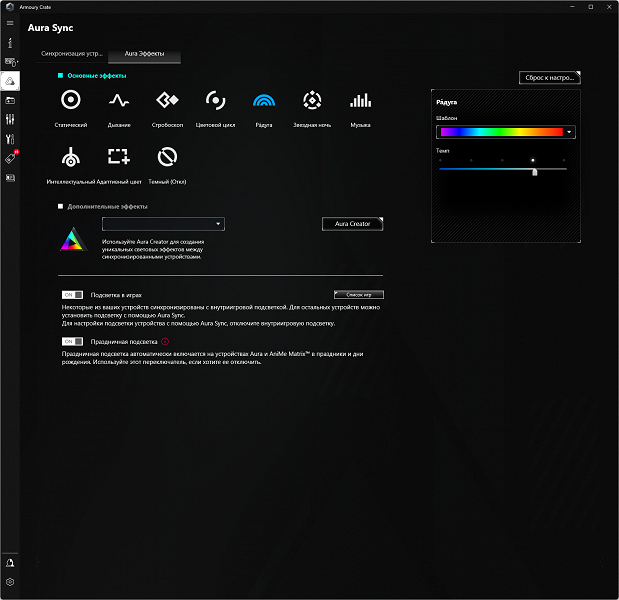Select the Интеллектуальный smart effect icon
The width and height of the screenshot is (619, 600).
click(71, 157)
